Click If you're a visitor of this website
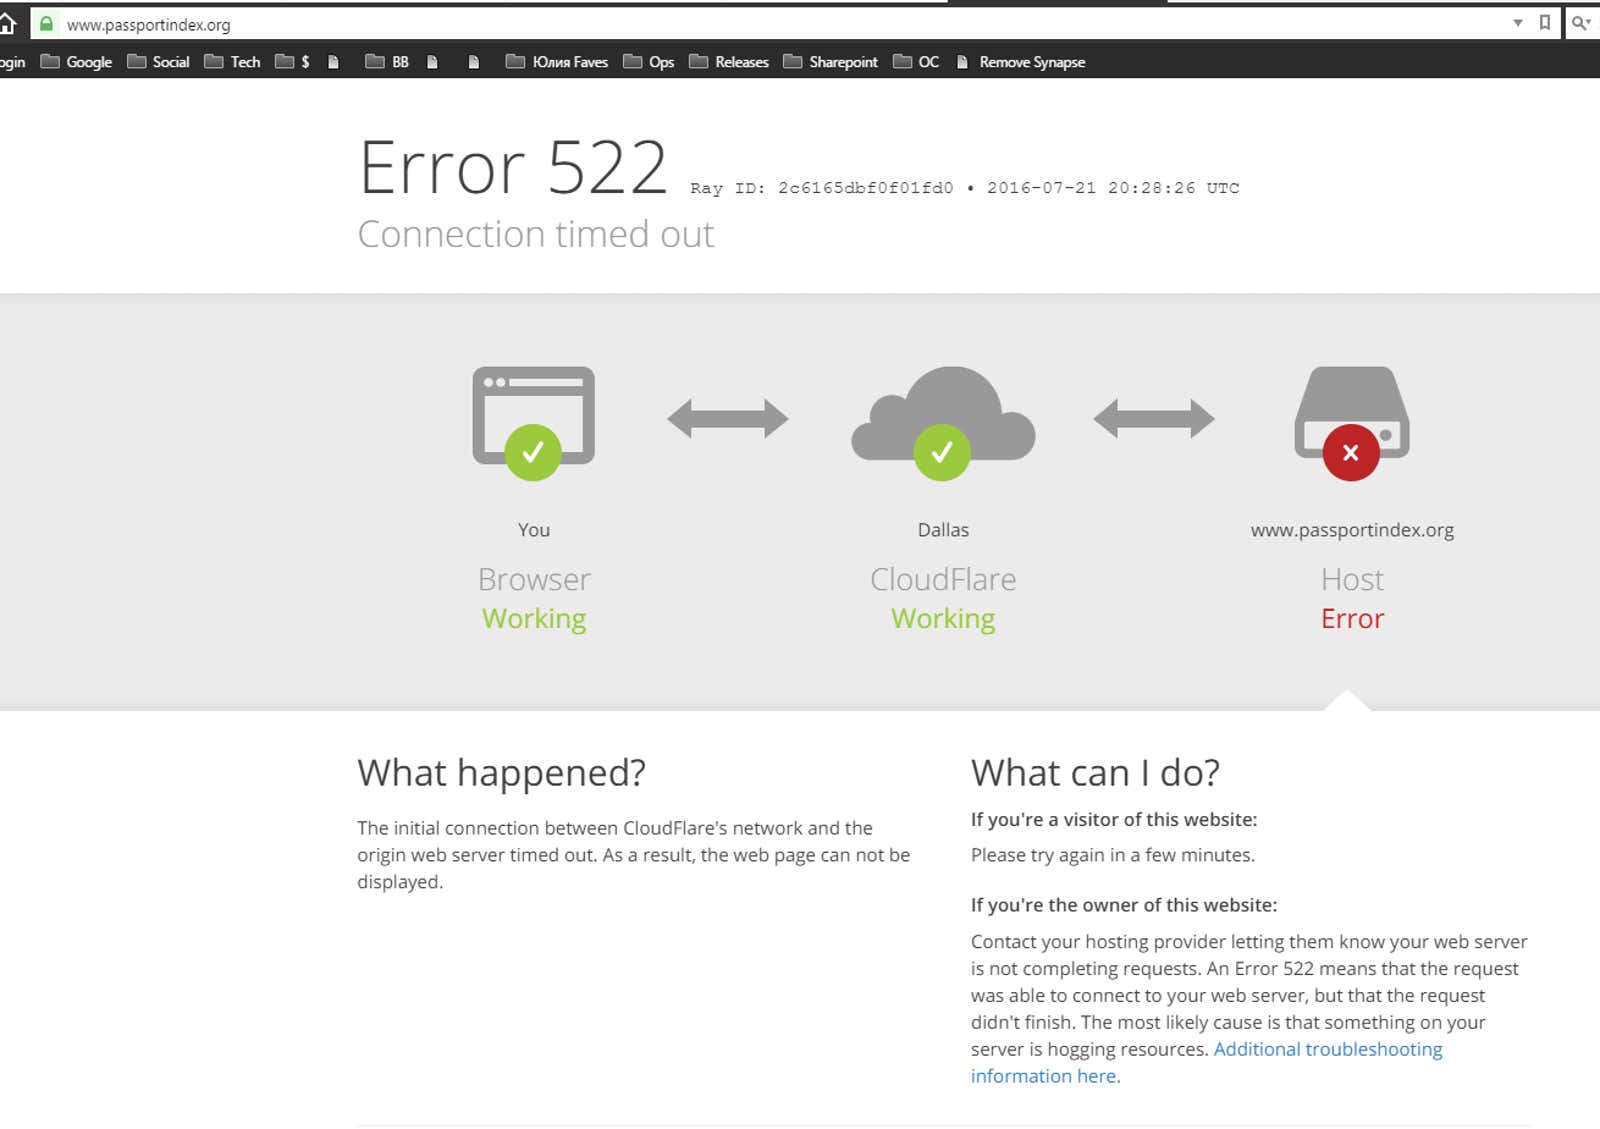The width and height of the screenshot is (1600, 1129). click(1114, 820)
